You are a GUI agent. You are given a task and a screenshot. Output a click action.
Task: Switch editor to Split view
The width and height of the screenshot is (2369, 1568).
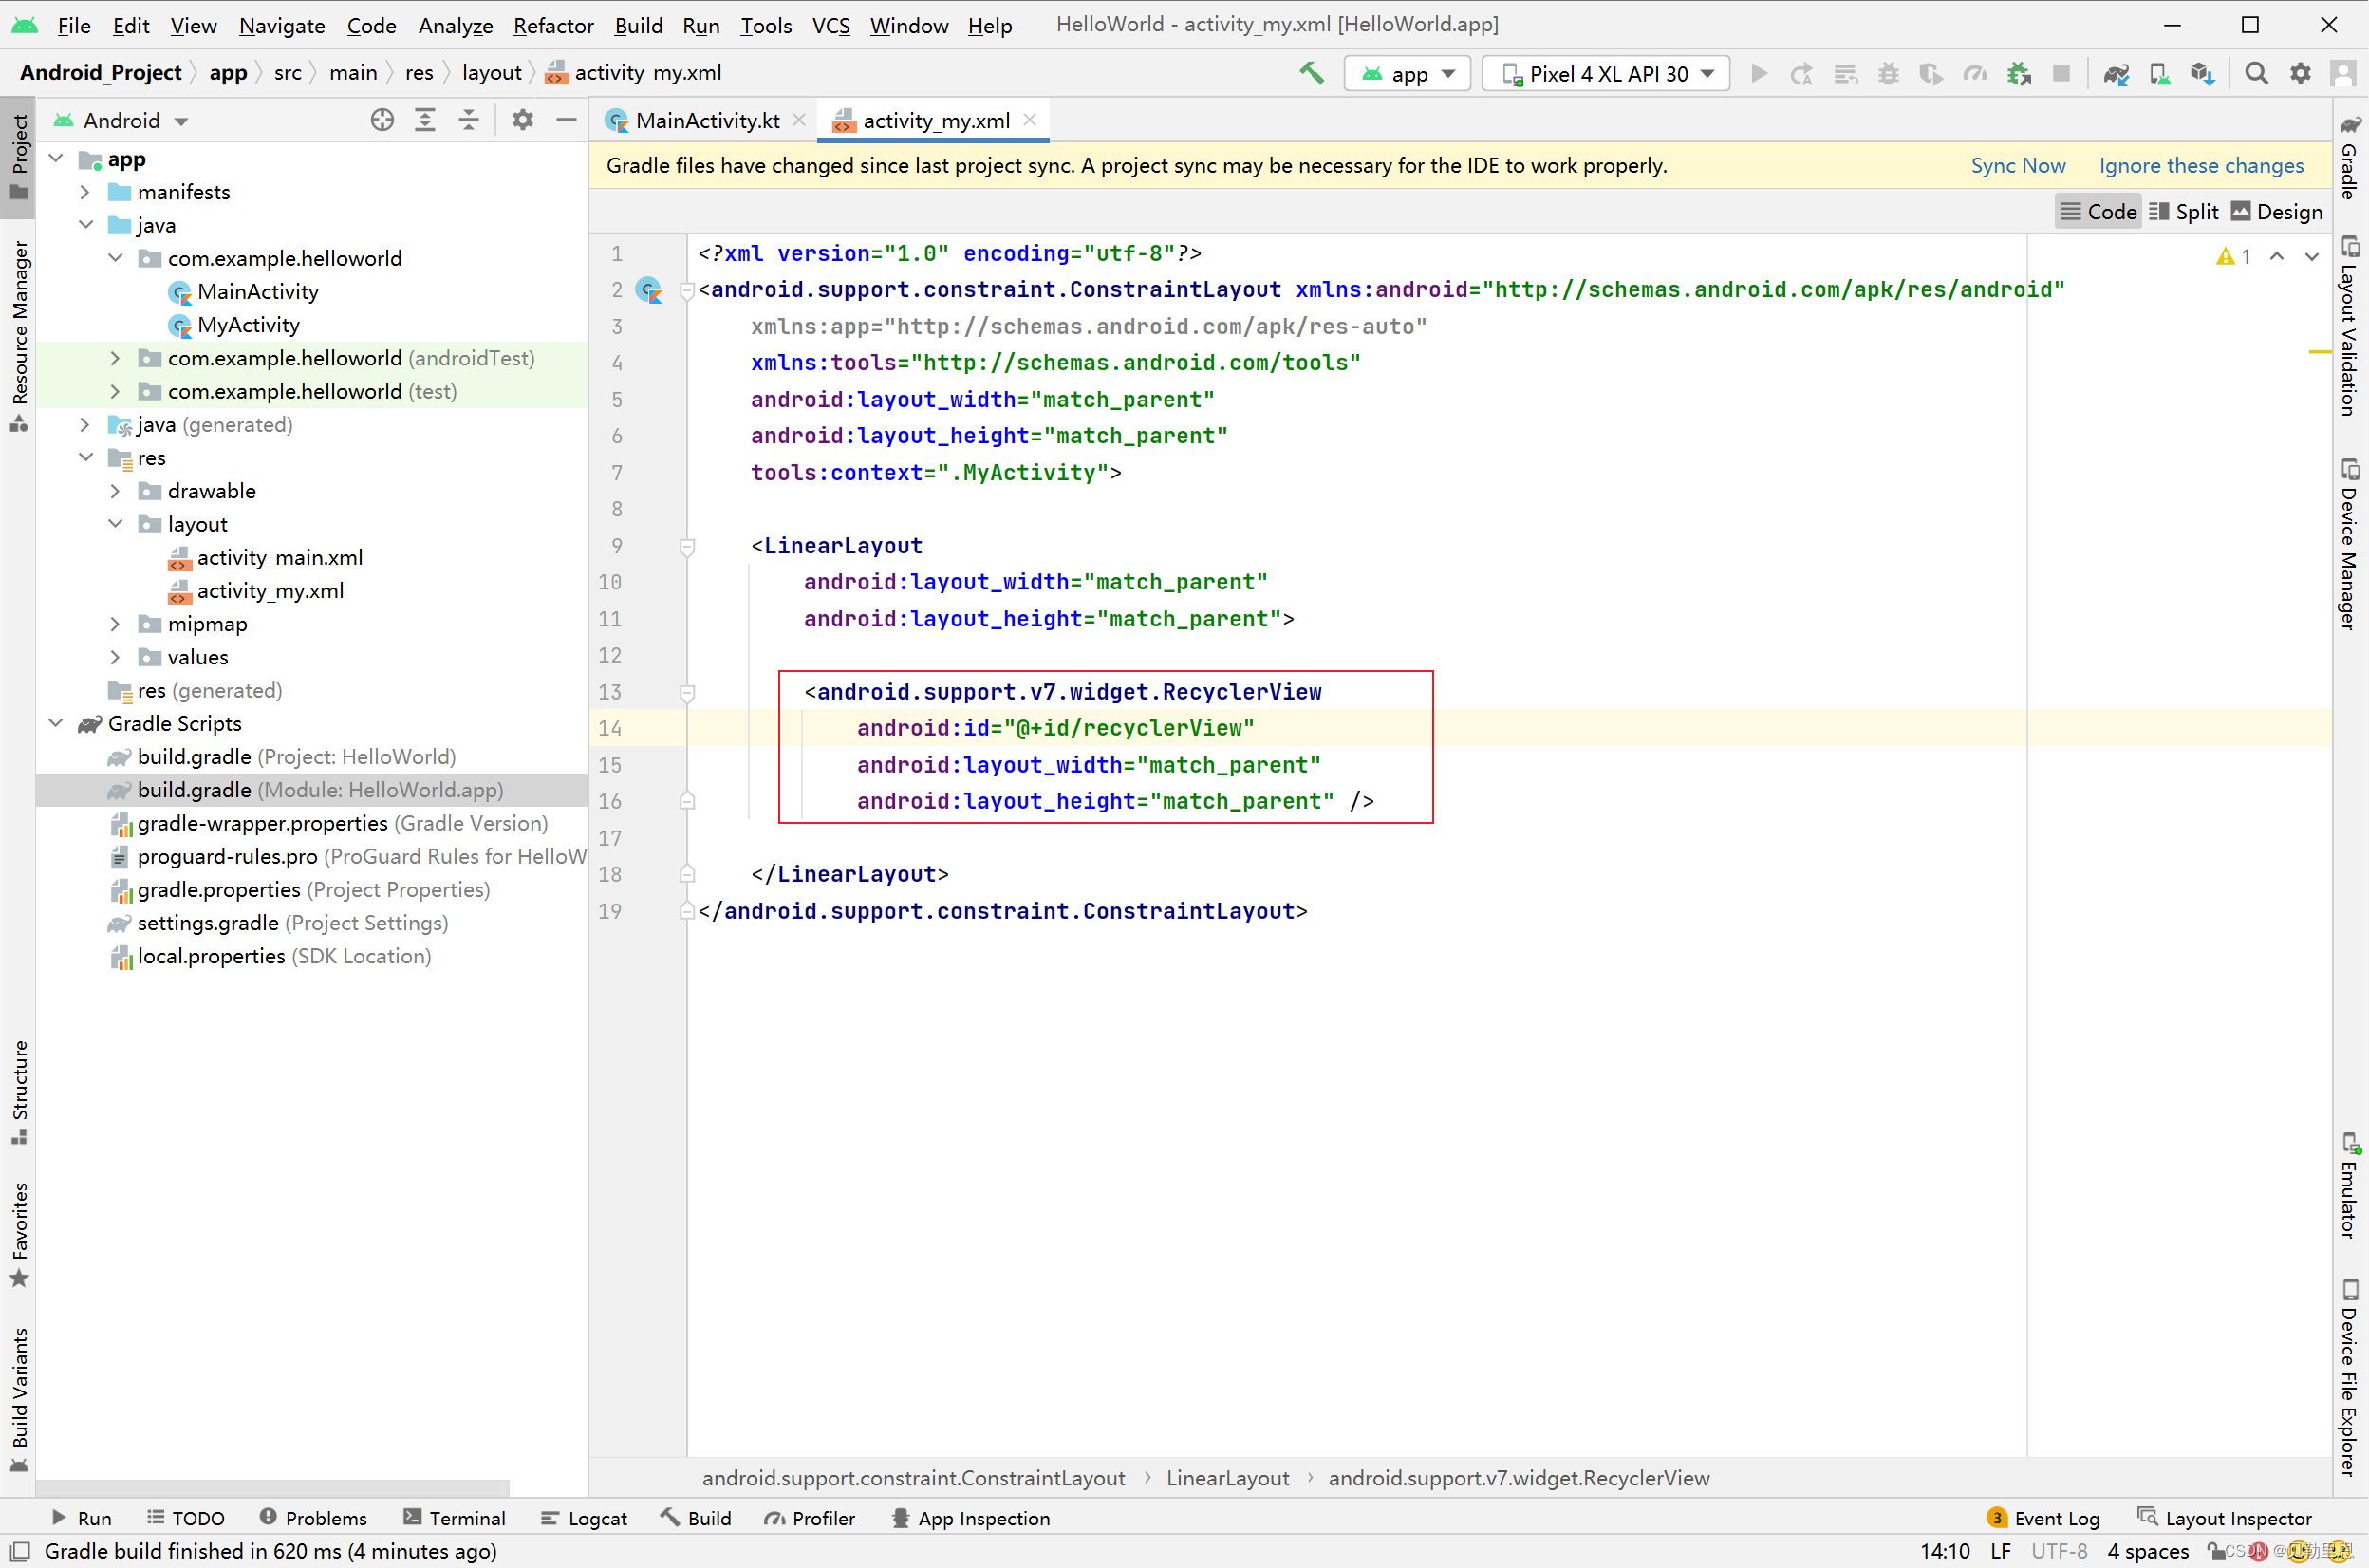click(2184, 212)
